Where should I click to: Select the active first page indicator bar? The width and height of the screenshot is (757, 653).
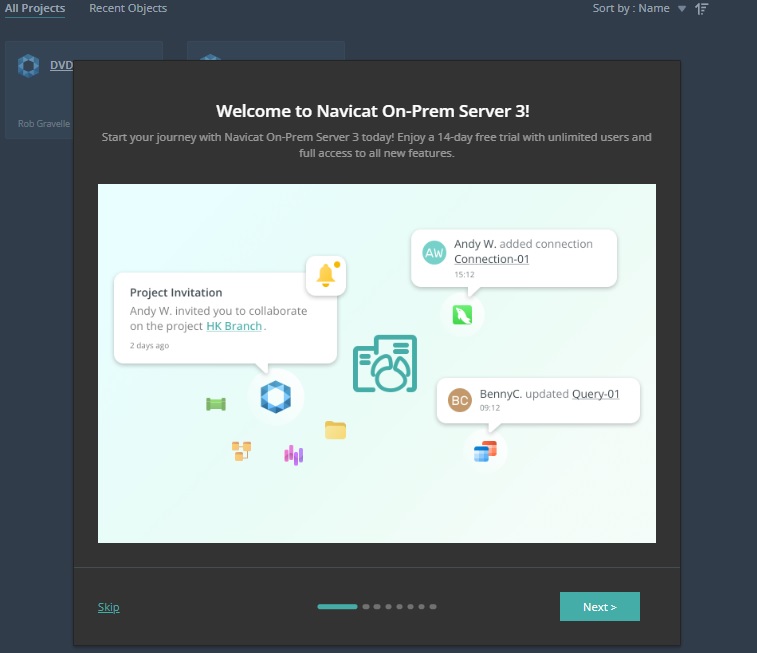337,606
